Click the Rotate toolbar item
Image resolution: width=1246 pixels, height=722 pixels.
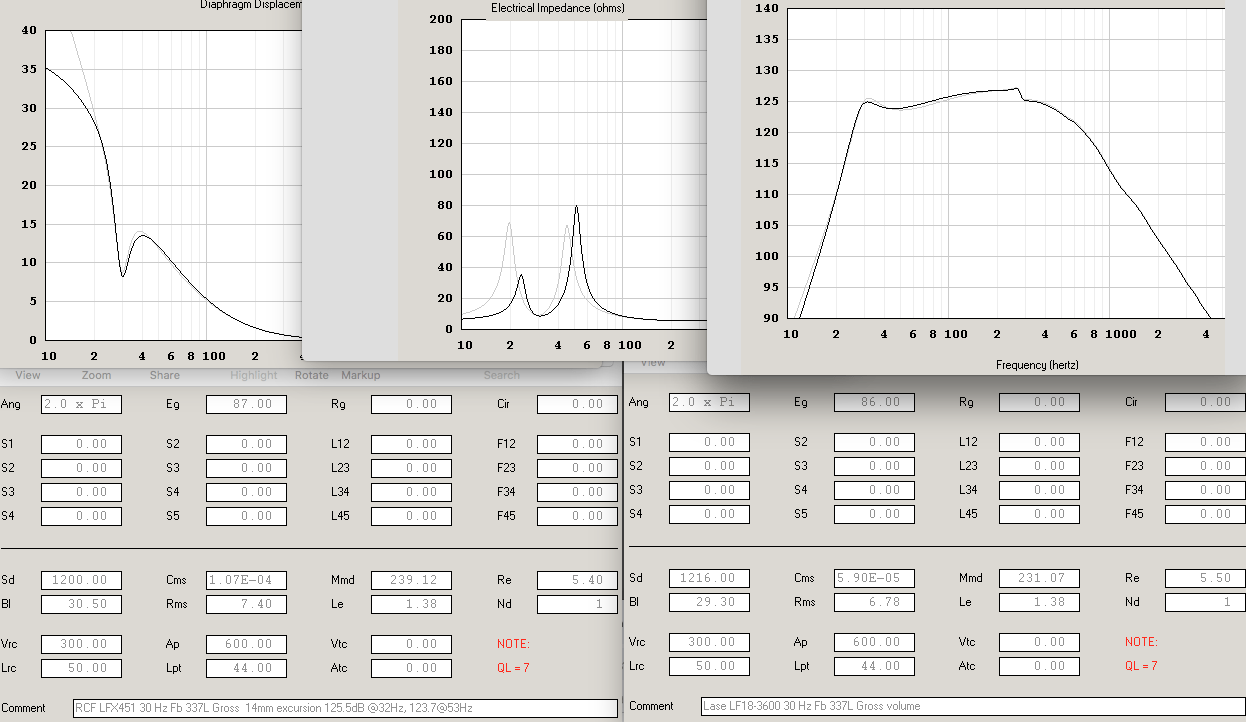pos(311,375)
